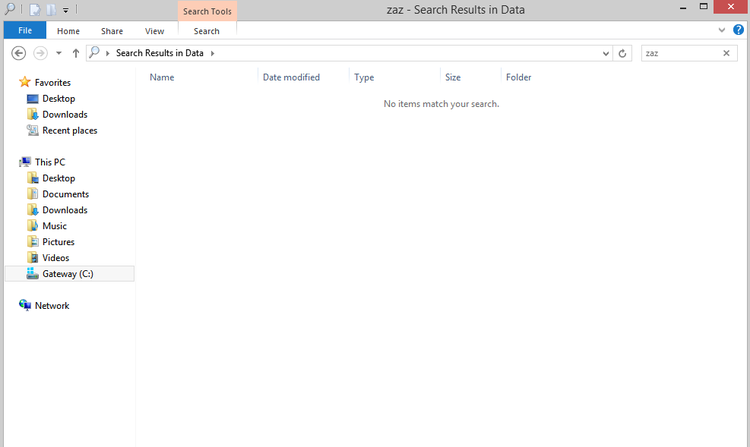Open Desktop under Favorites
The width and height of the screenshot is (750, 447).
coord(59,98)
